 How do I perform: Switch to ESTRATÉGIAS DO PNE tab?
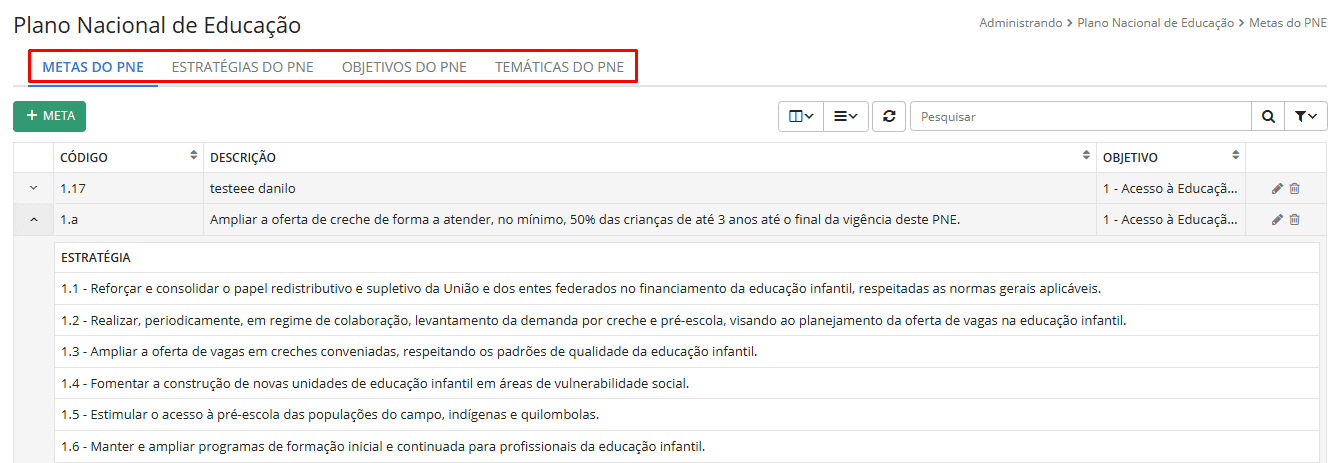(243, 68)
